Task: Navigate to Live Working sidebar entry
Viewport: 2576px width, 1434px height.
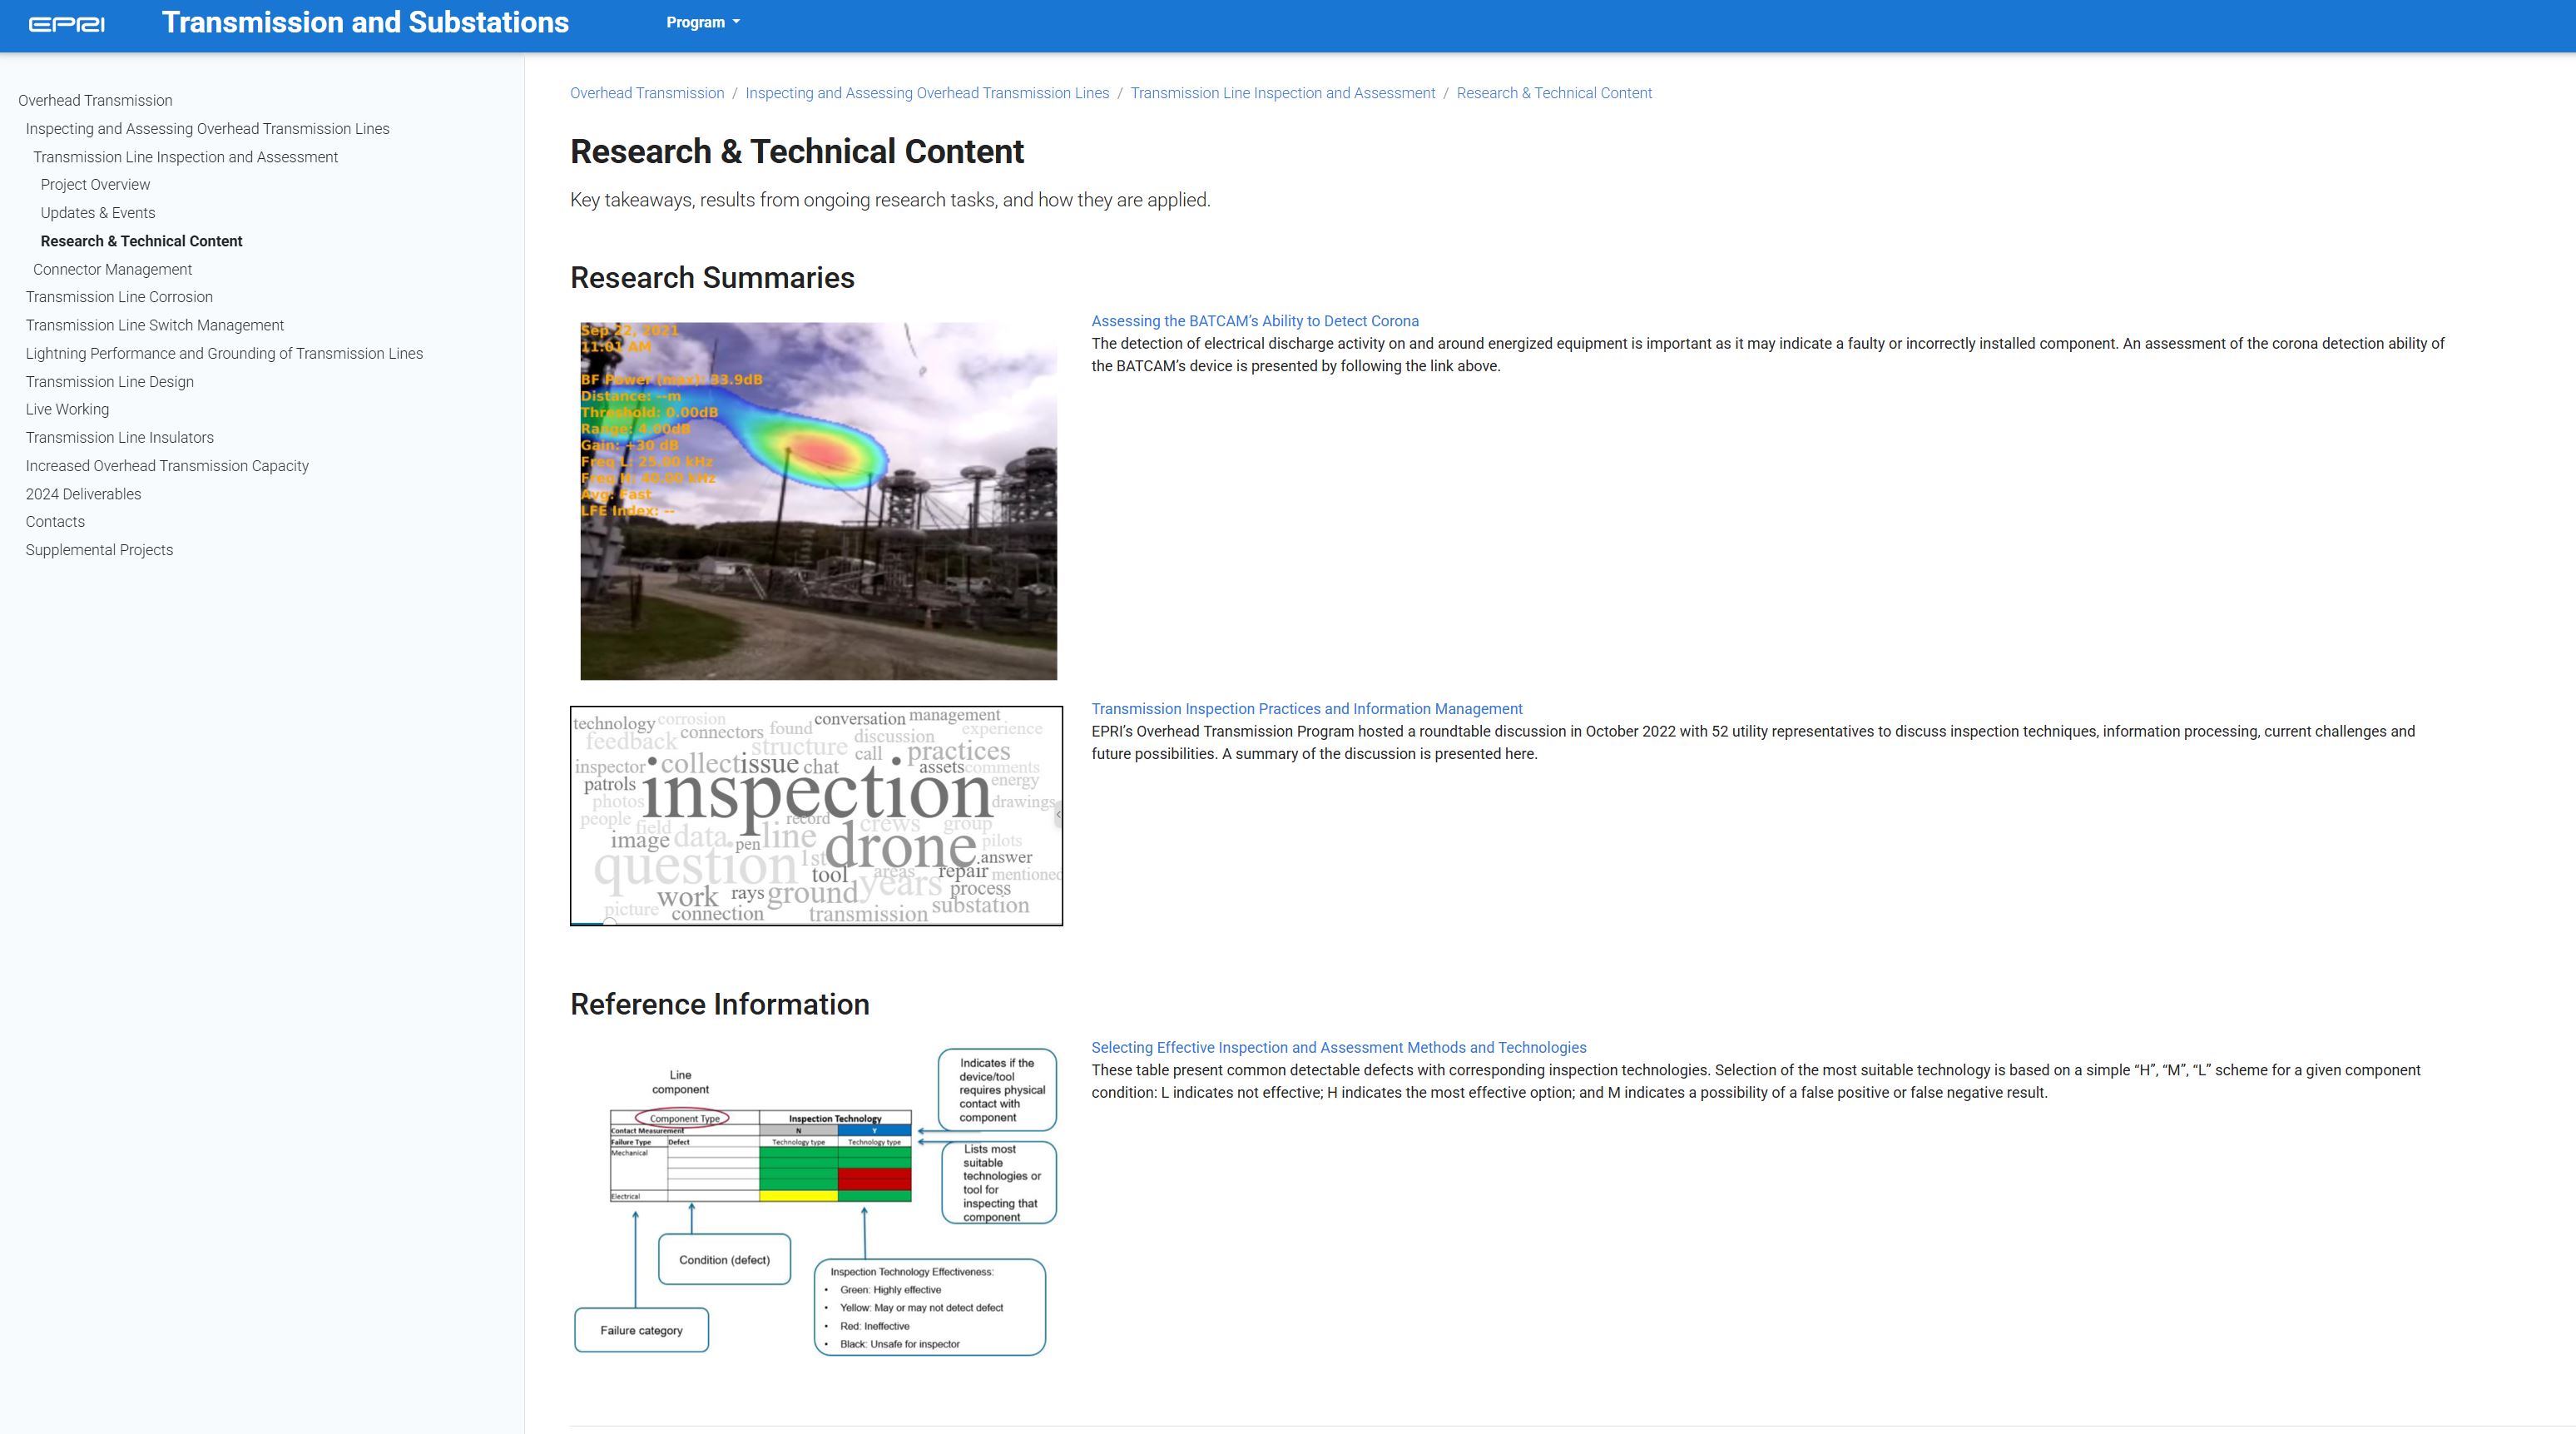Action: coord(67,410)
